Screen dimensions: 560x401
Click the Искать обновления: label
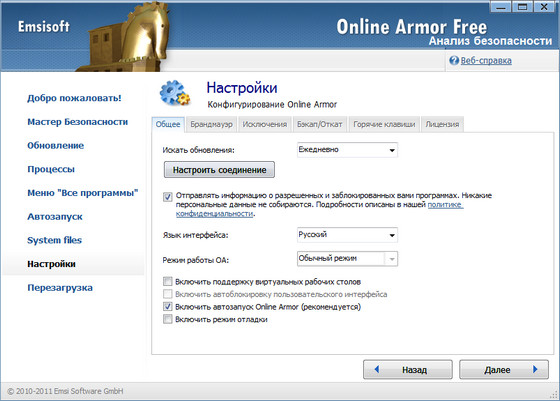(199, 150)
